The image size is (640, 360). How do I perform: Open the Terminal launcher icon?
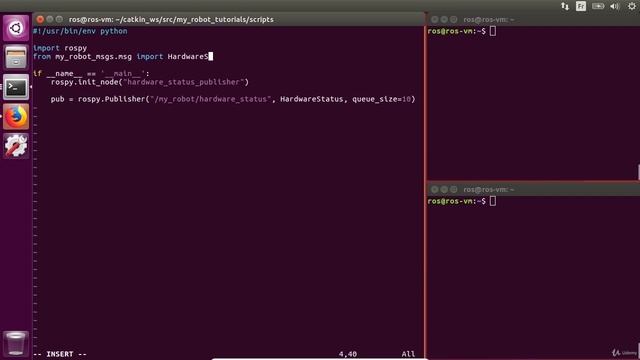pyautogui.click(x=16, y=87)
